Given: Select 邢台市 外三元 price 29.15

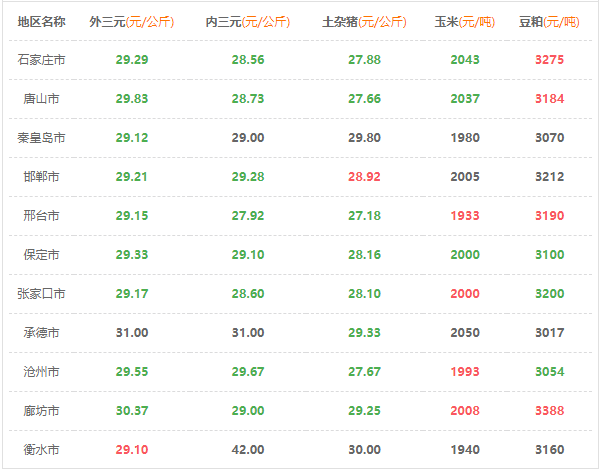Looking at the screenshot, I should [132, 216].
